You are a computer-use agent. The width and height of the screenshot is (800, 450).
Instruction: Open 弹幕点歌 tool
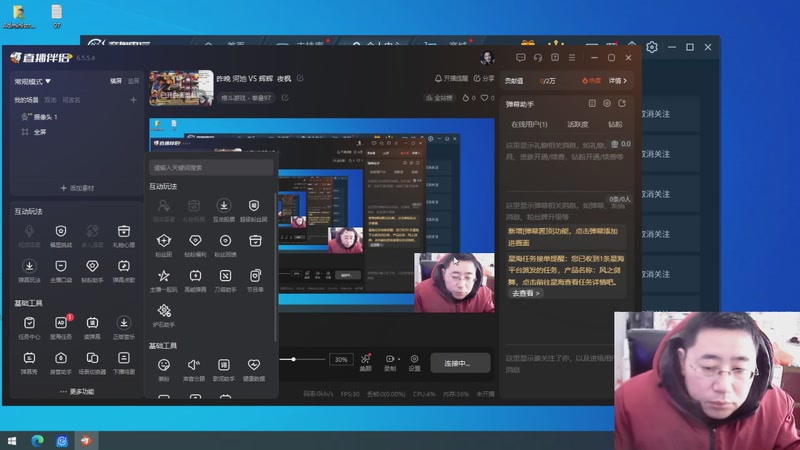tap(123, 270)
